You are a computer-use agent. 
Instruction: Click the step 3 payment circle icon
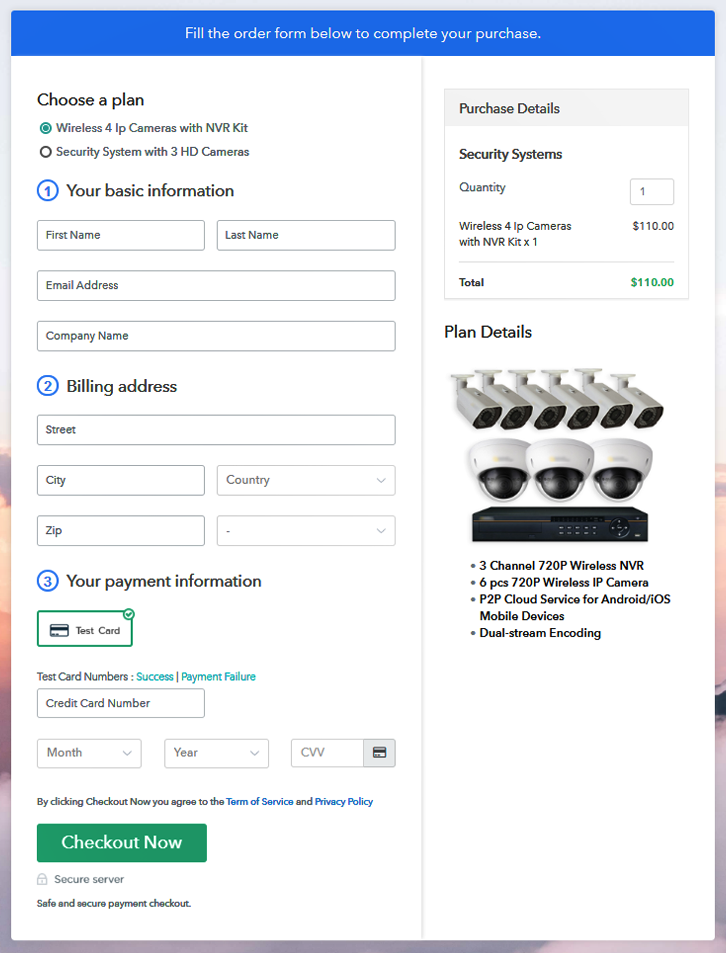pos(47,581)
